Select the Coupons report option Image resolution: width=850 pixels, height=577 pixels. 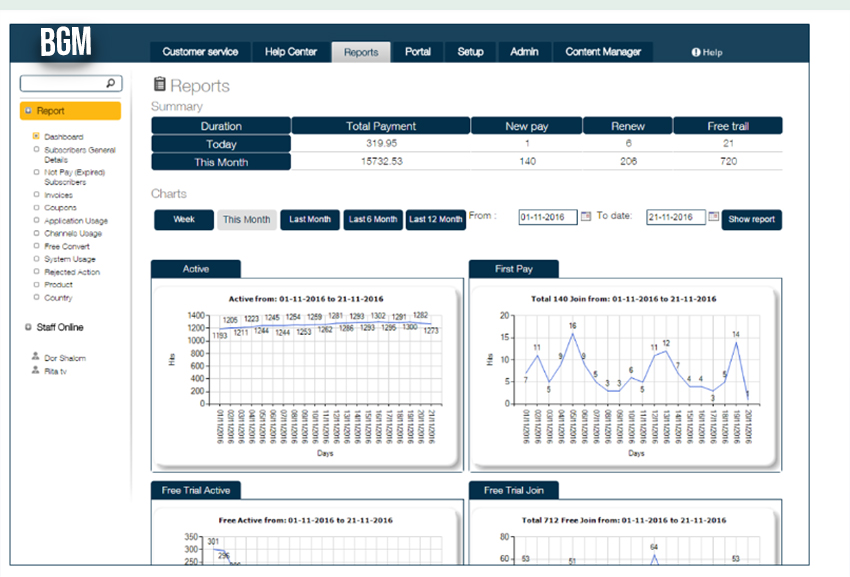[x=61, y=208]
